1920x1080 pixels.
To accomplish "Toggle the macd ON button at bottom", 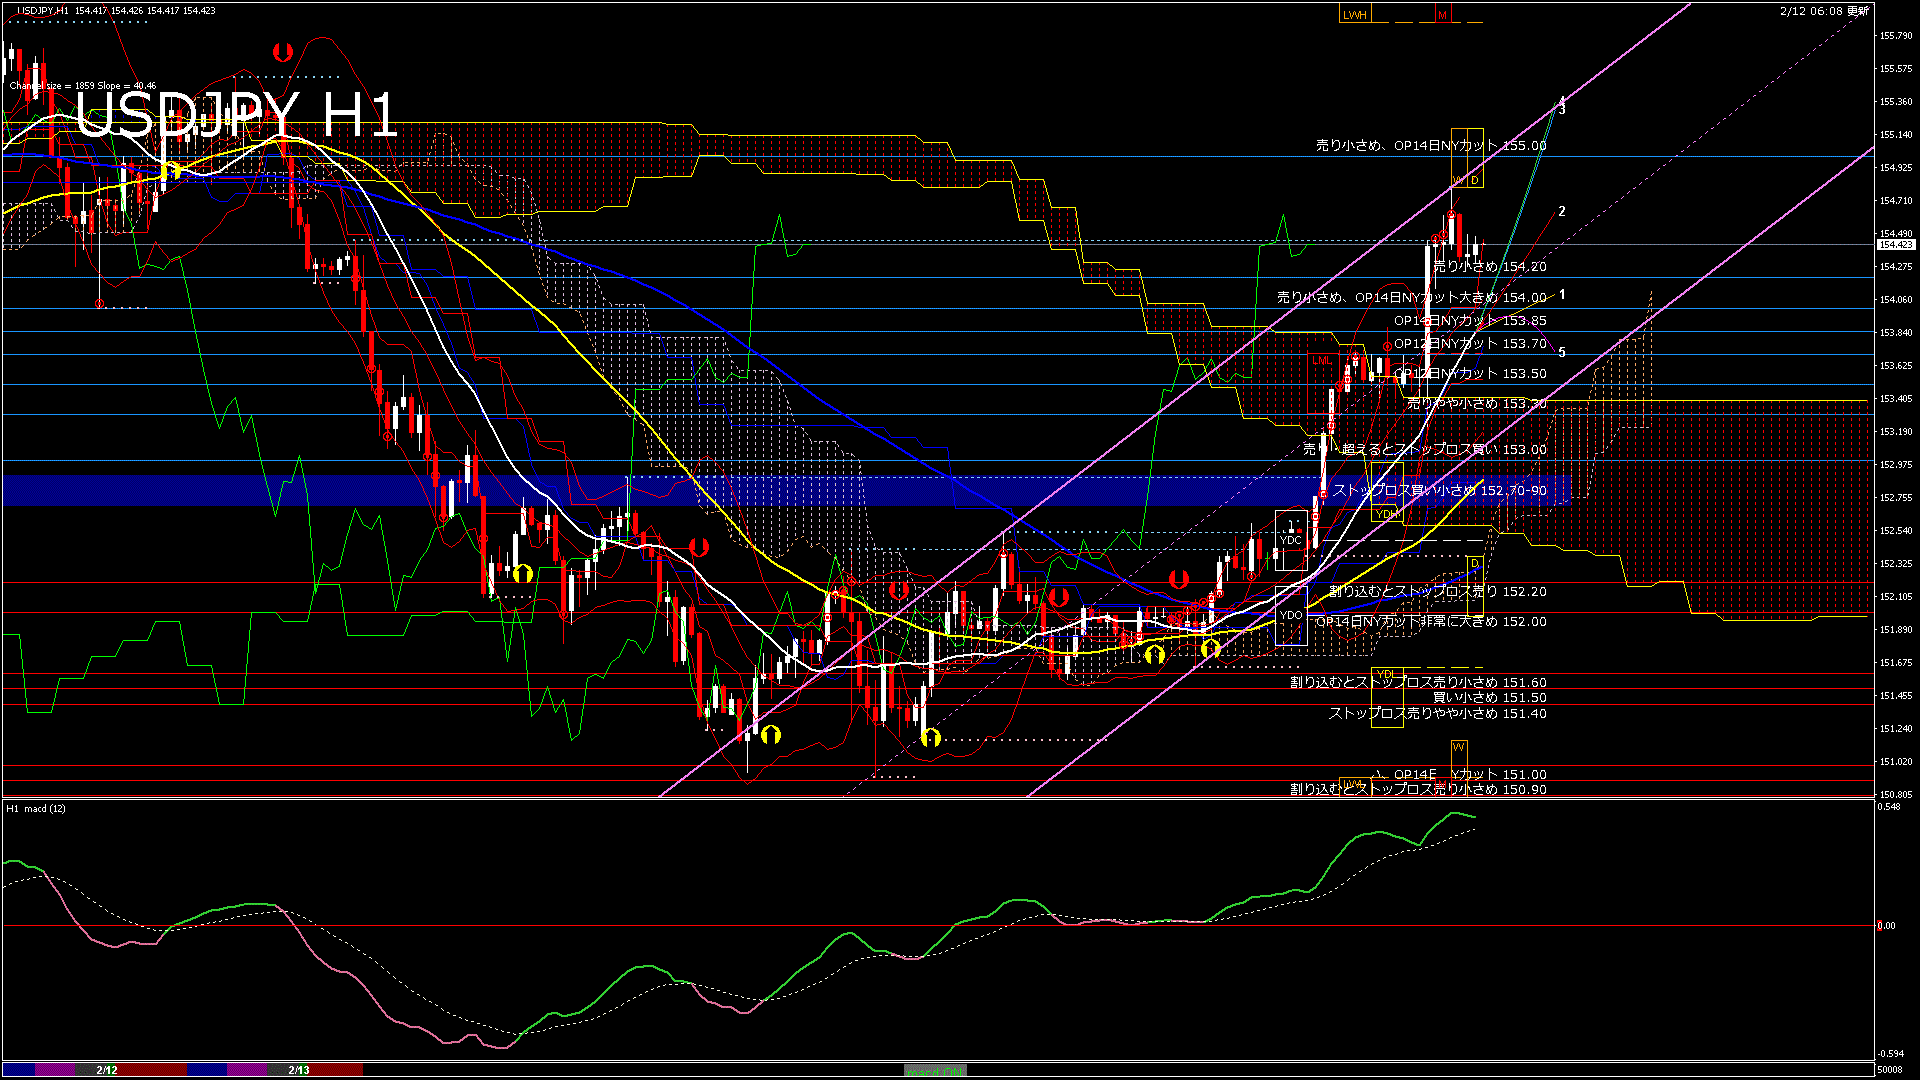I will click(x=935, y=1070).
